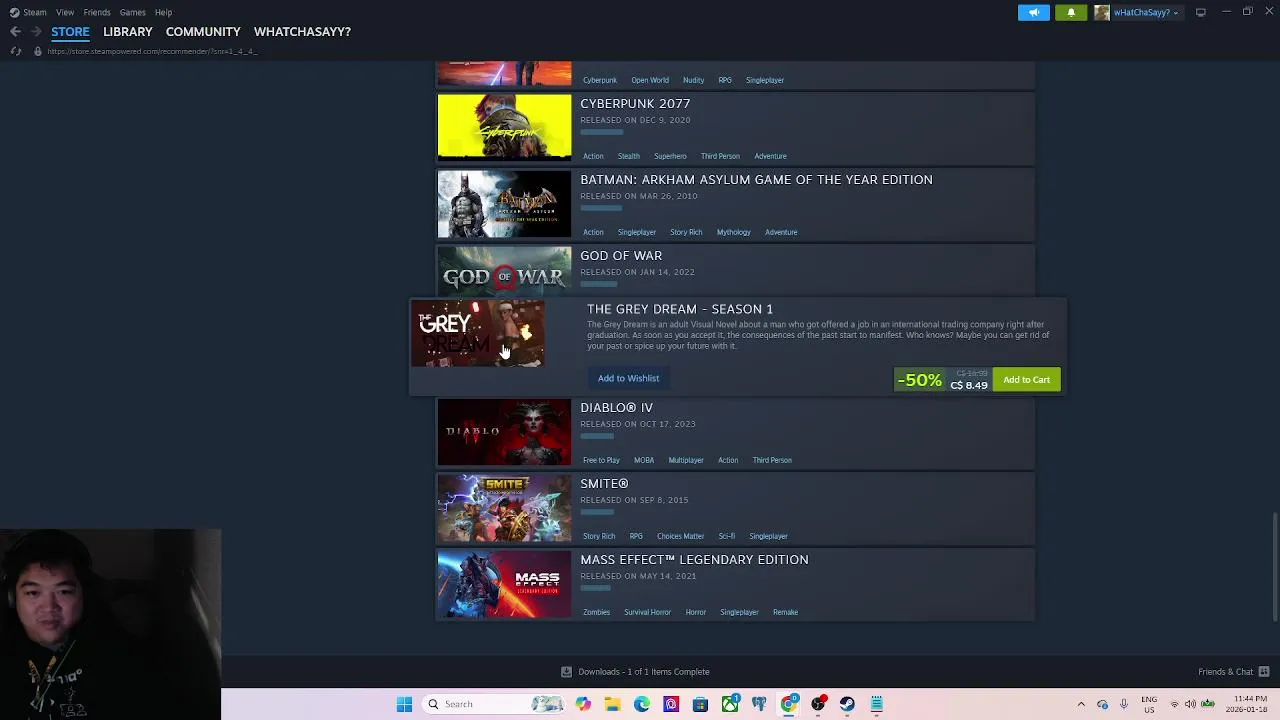
Task: Launch Copilot from the taskbar
Action: click(583, 704)
